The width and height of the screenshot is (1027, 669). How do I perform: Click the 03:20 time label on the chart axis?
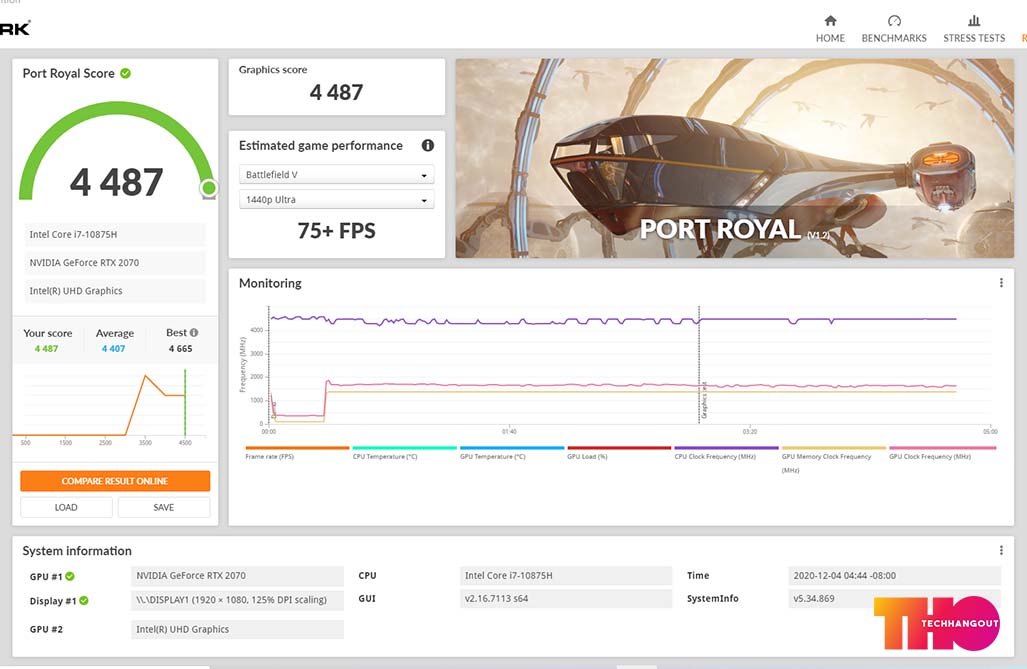click(749, 432)
